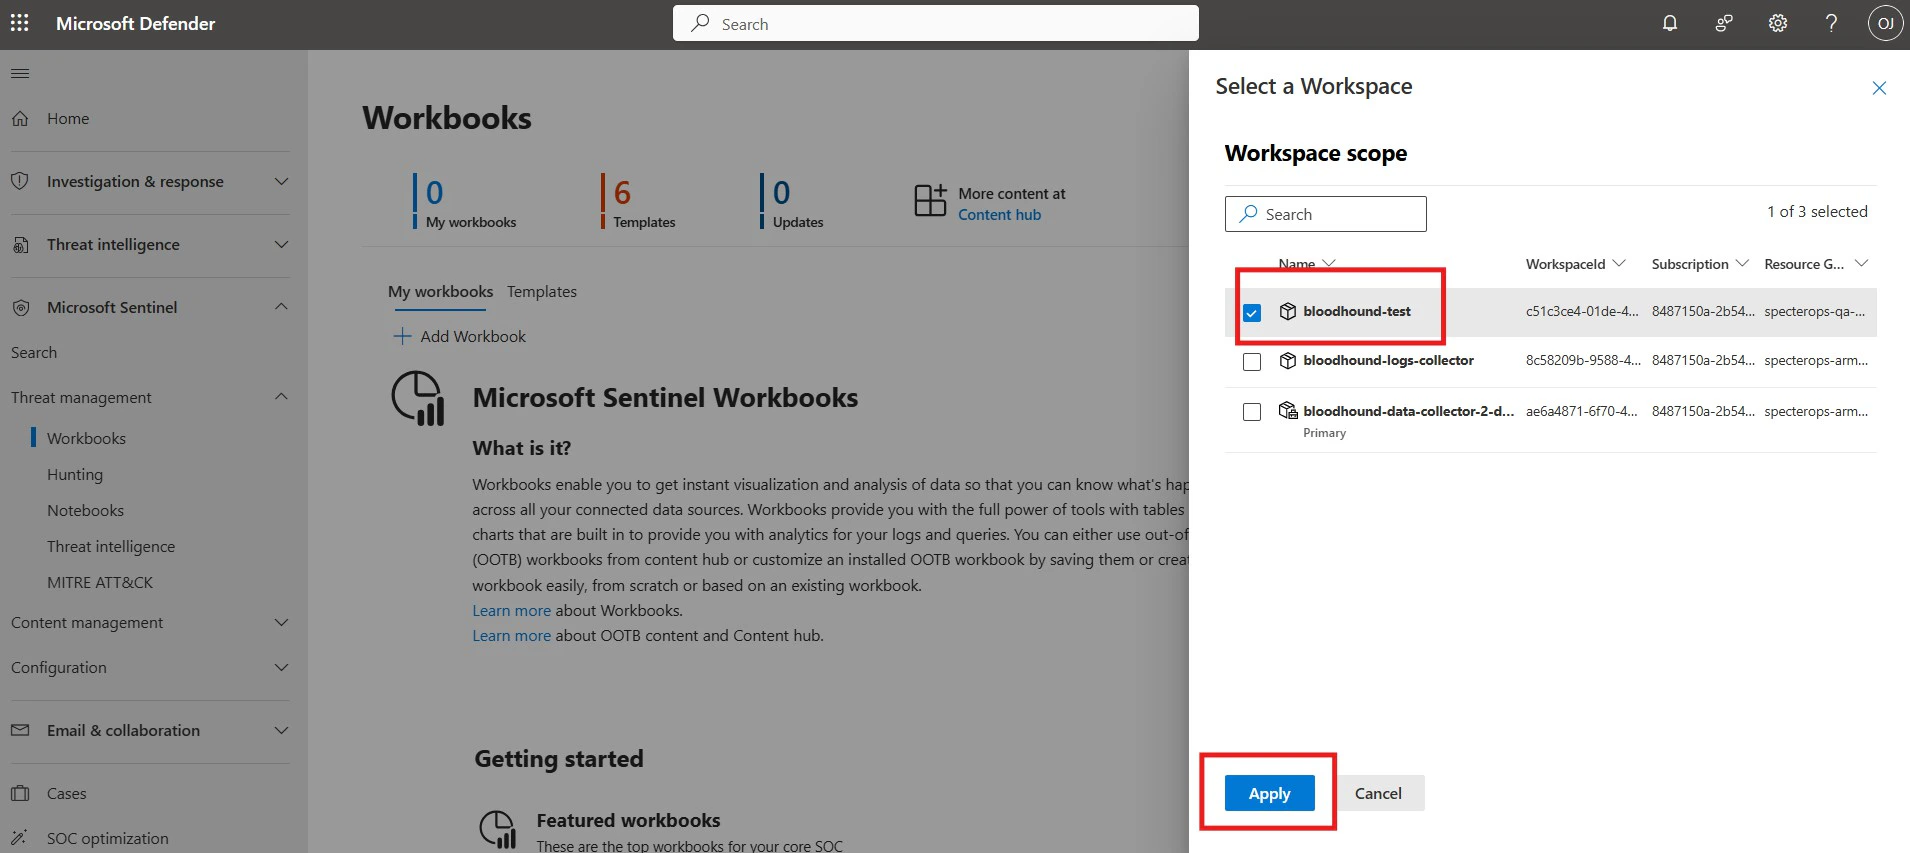Open WorkspaceId column dropdown

pos(1619,263)
